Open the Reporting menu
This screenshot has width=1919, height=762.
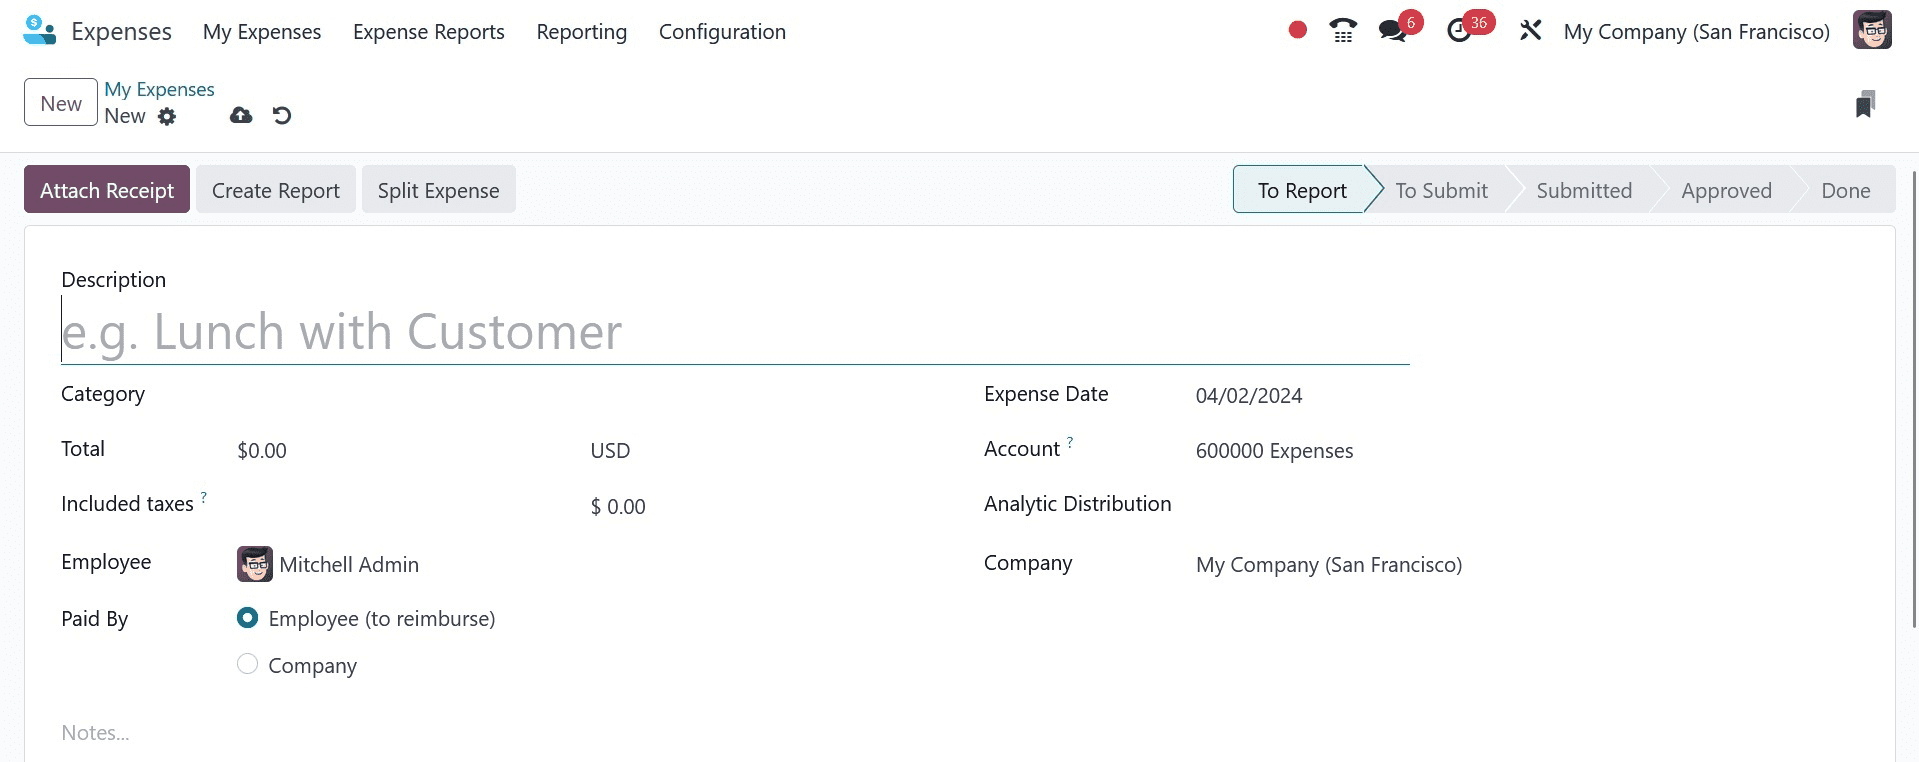click(x=582, y=31)
